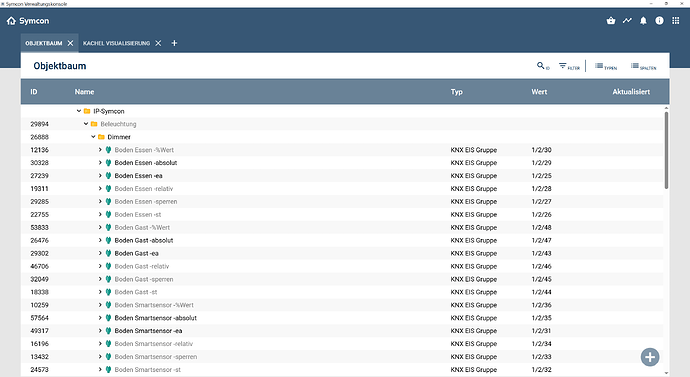The height and width of the screenshot is (377, 690).
Task: Click ID 46706 cell
Action: 40,266
